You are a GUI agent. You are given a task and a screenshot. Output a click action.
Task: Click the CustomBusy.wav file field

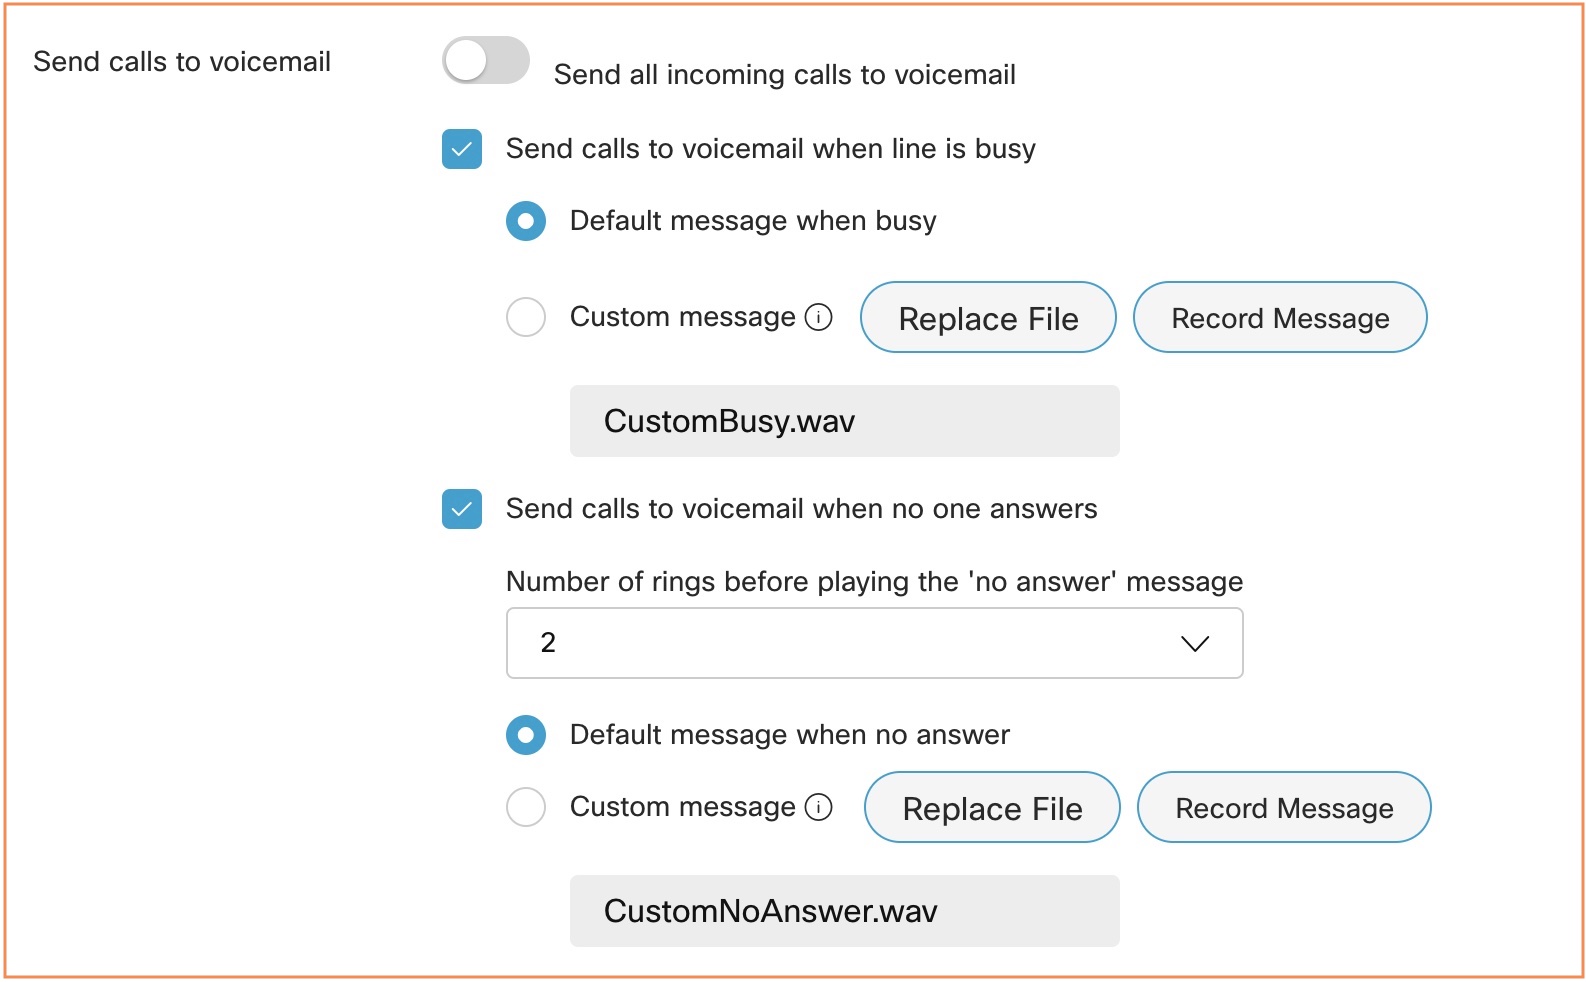click(844, 421)
